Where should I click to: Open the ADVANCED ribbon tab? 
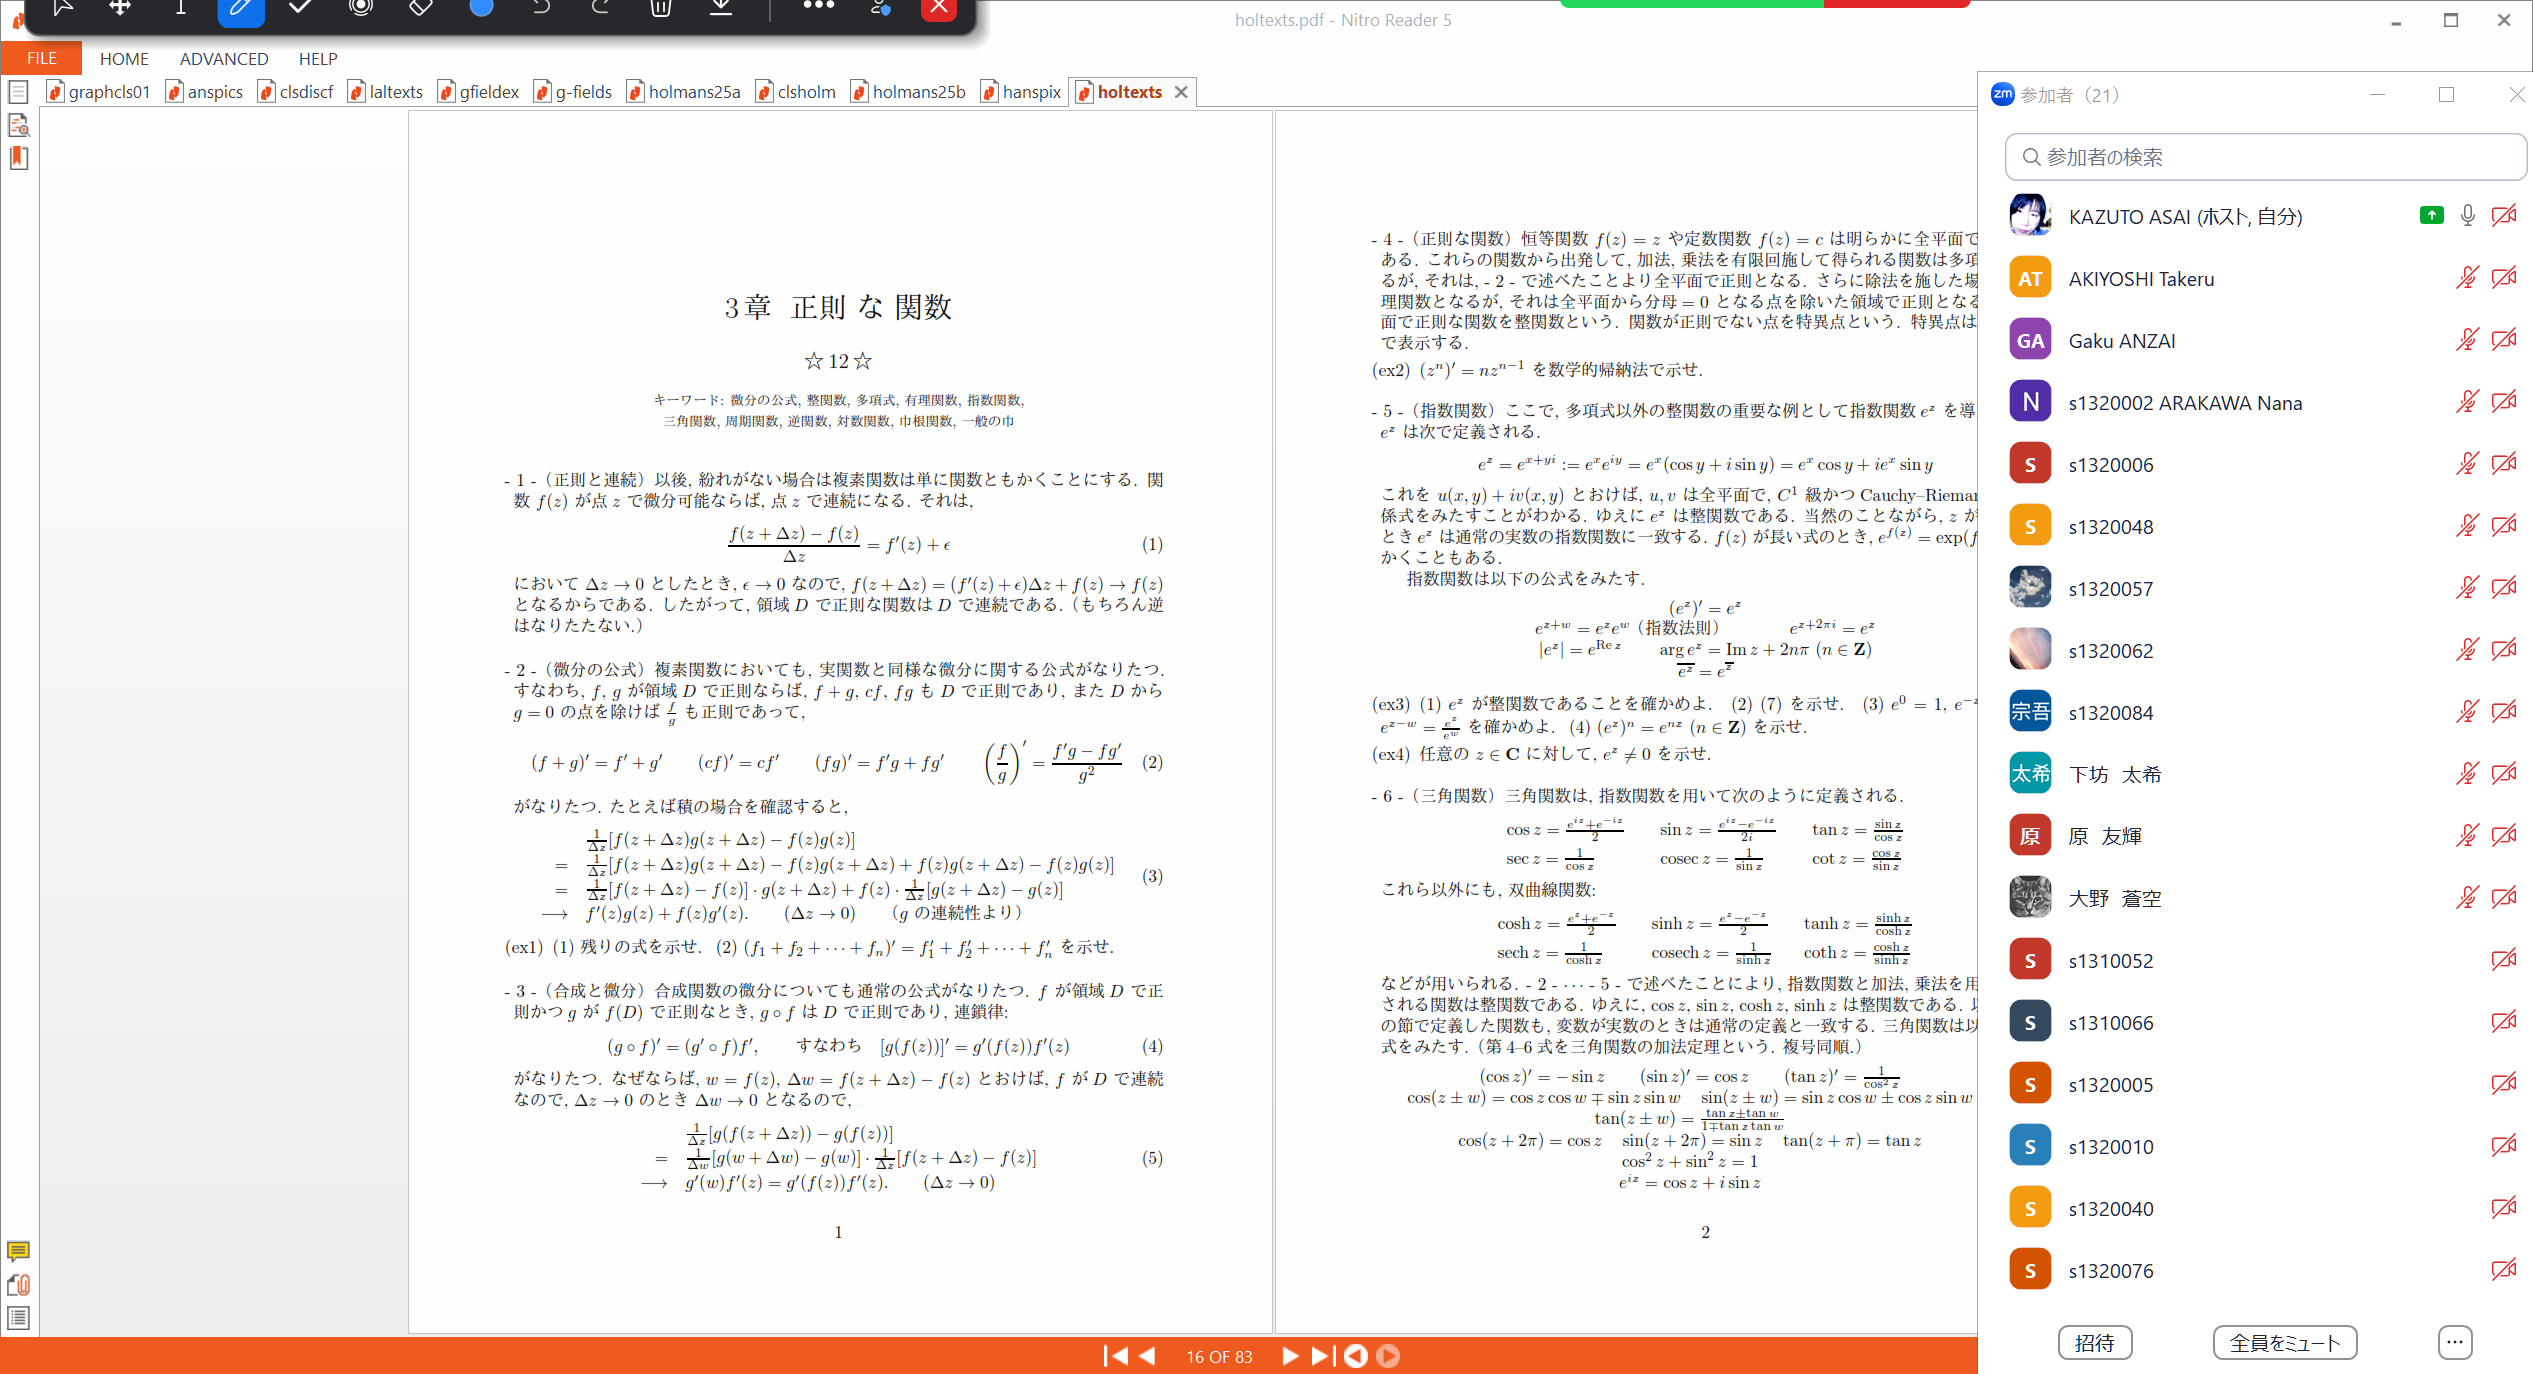223,58
